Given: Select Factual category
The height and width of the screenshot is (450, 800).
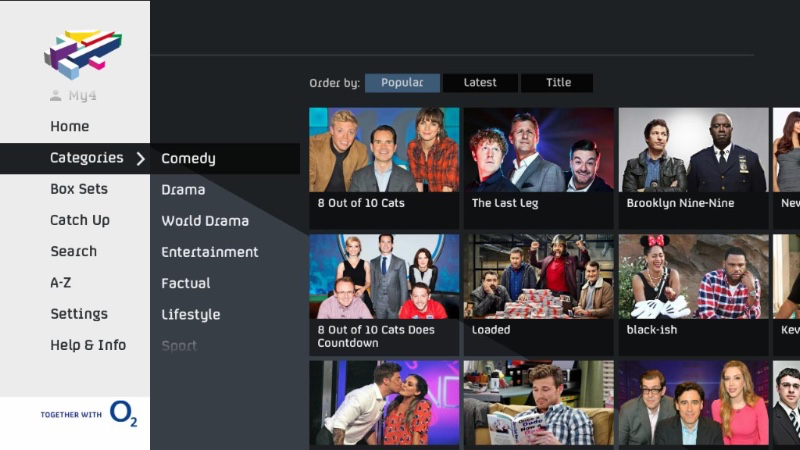Looking at the screenshot, I should coord(186,283).
